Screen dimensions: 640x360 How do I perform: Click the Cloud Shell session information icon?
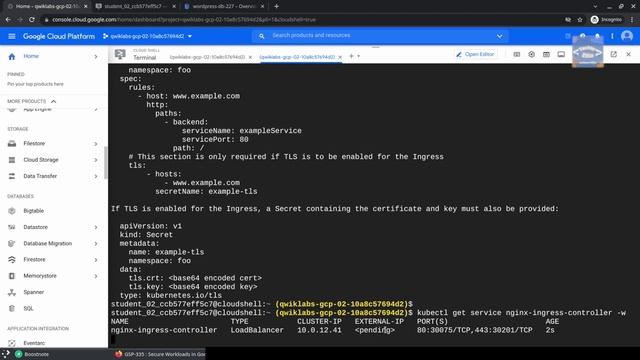point(561,54)
